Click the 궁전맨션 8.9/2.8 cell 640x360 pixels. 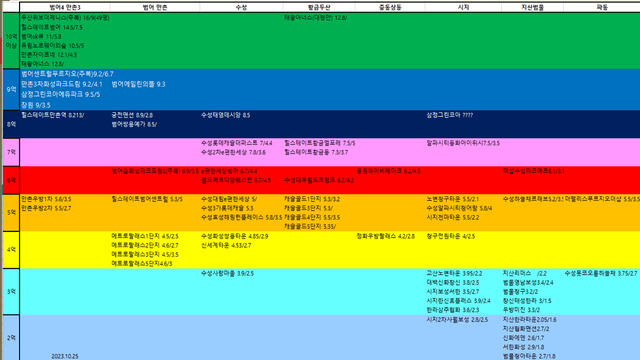[x=132, y=115]
